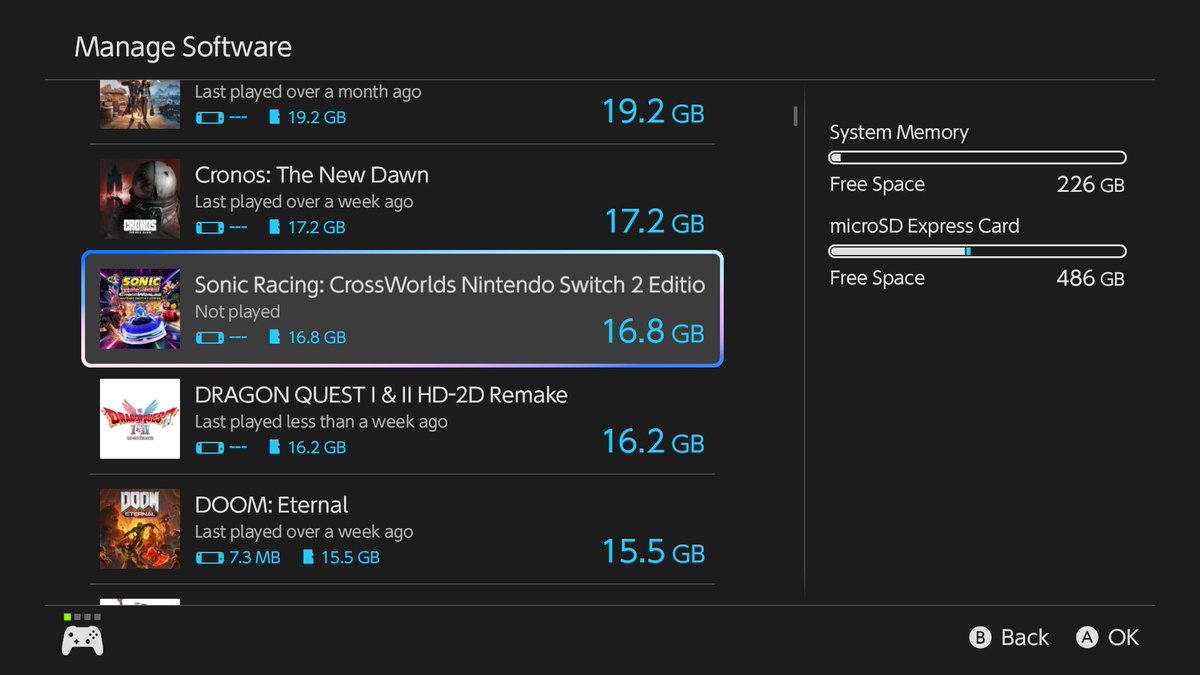Viewport: 1200px width, 675px height.
Task: Click console icon in 19.2 GB row
Action: tap(209, 117)
